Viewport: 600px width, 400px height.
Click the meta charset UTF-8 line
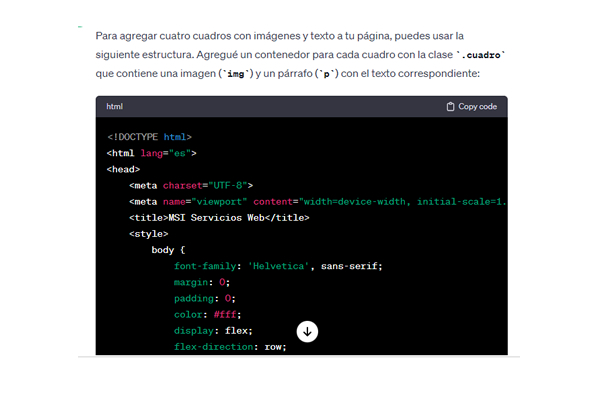[x=190, y=185]
